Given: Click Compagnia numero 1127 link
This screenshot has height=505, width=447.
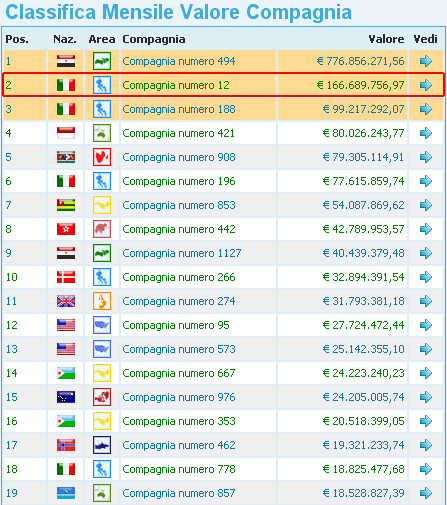Looking at the screenshot, I should [182, 253].
